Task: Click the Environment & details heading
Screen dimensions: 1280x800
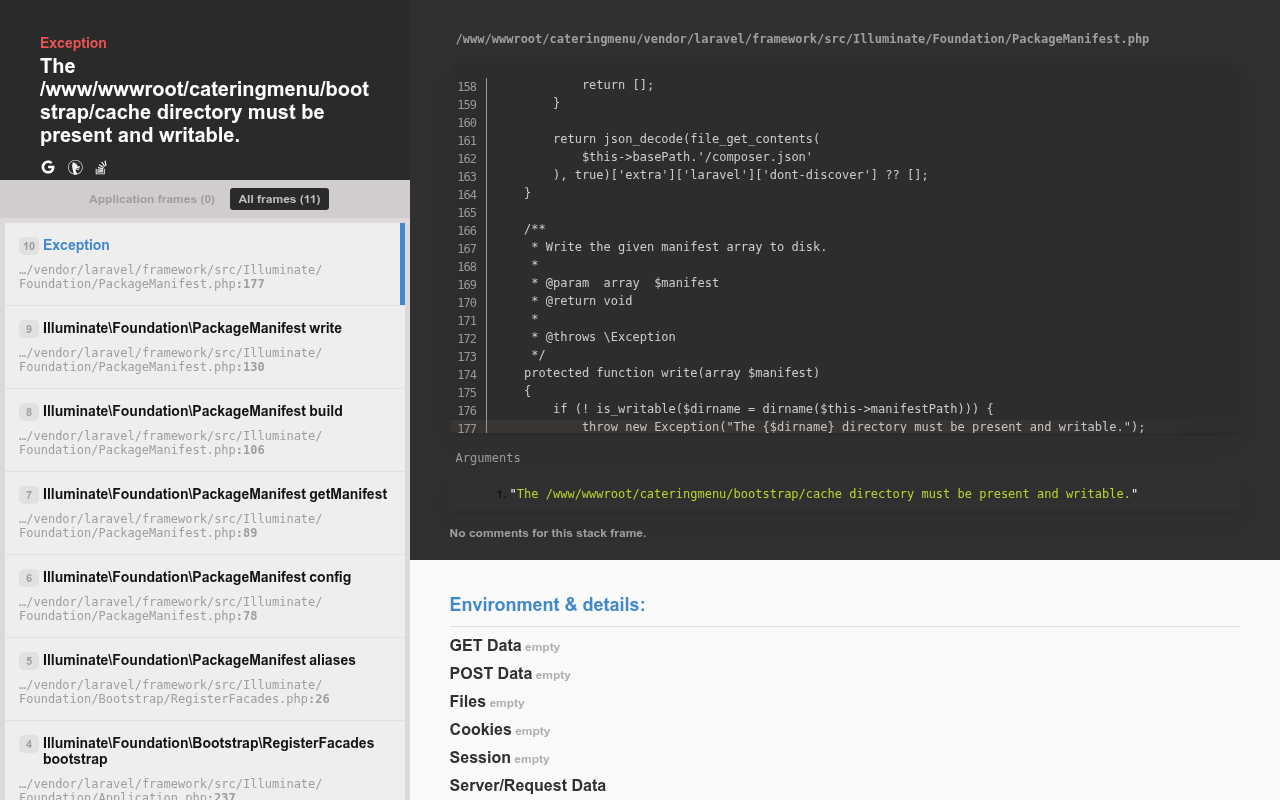Action: pyautogui.click(x=547, y=605)
